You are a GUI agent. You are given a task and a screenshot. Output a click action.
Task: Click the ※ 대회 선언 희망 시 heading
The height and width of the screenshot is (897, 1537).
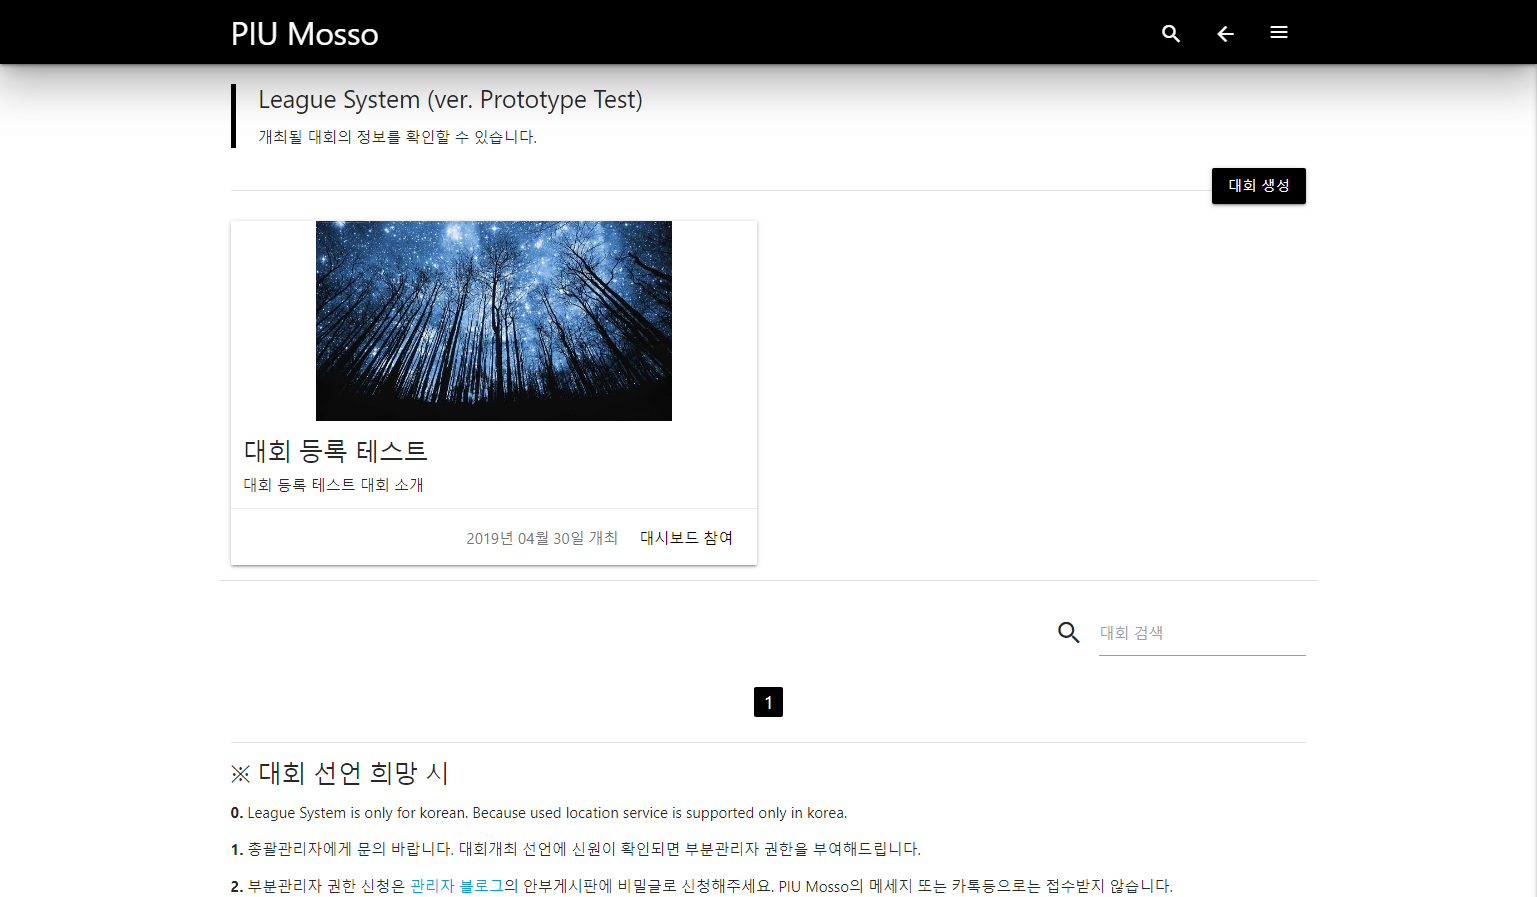click(340, 773)
